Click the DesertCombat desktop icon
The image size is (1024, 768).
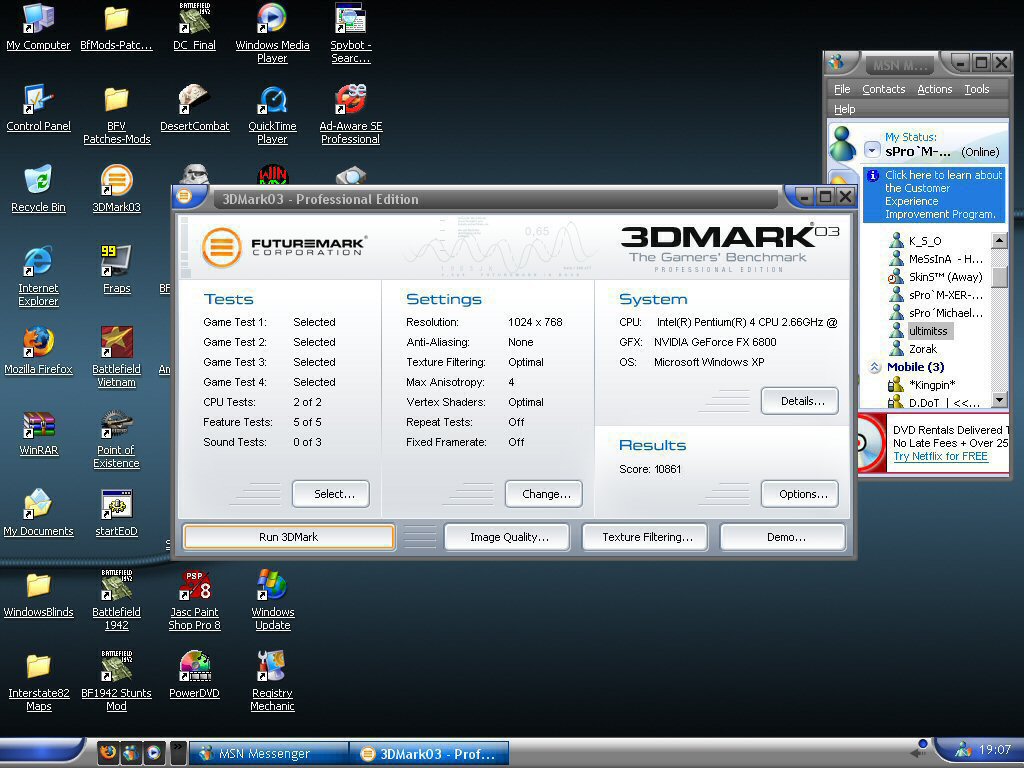(195, 109)
